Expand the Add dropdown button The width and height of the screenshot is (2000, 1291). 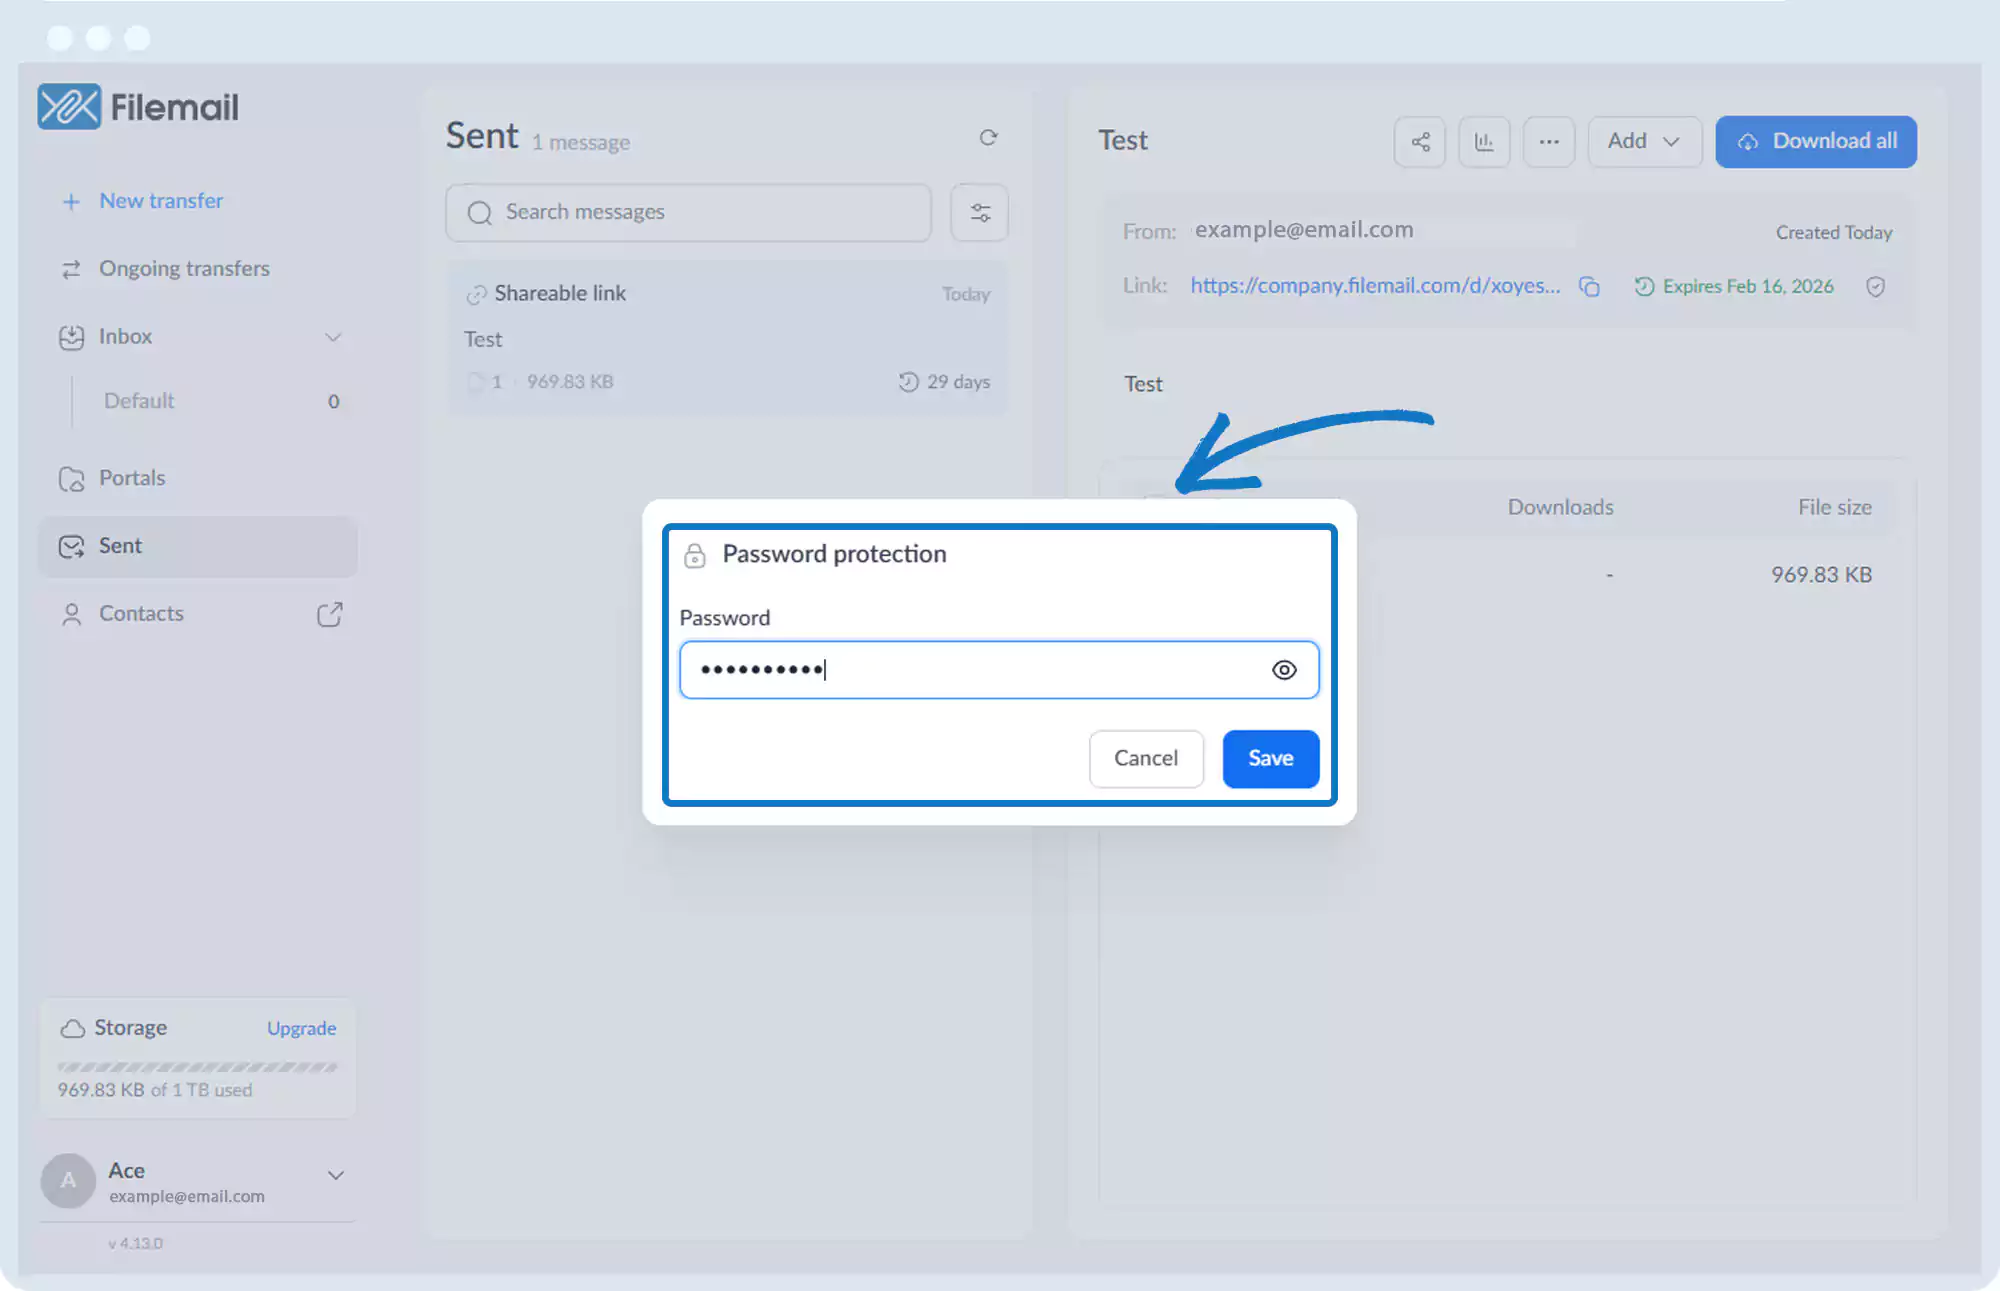(x=1644, y=142)
